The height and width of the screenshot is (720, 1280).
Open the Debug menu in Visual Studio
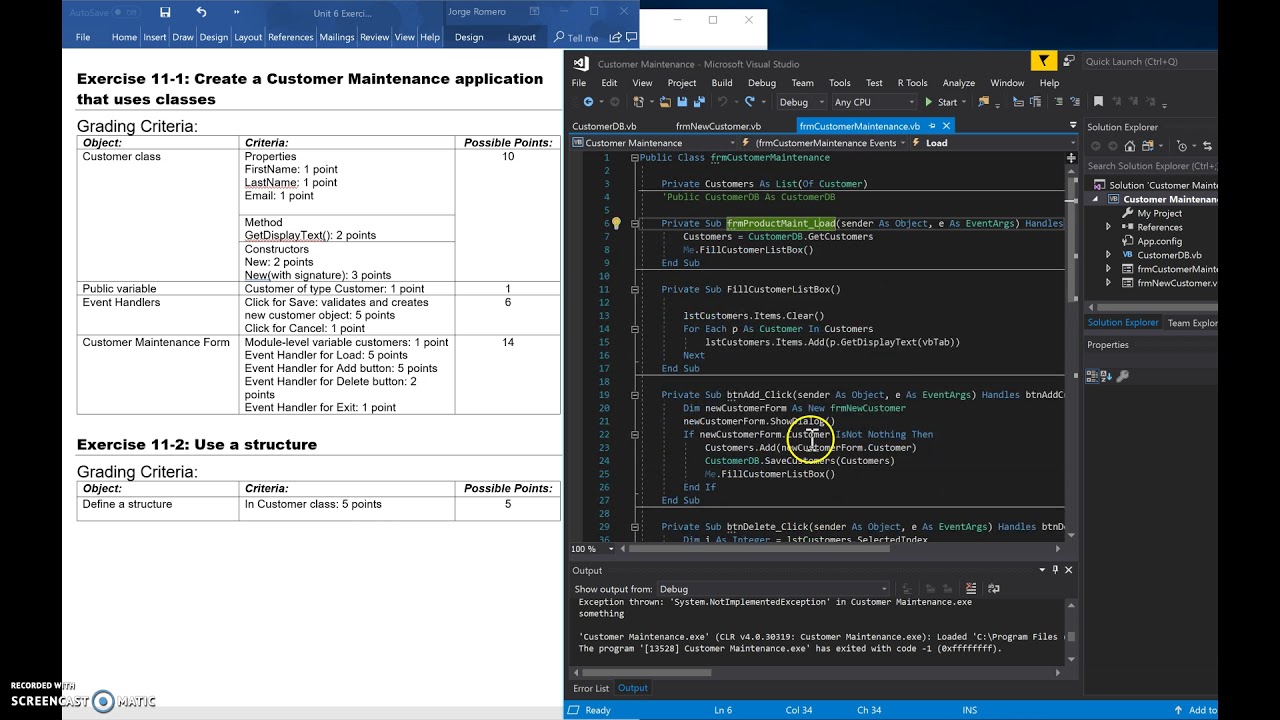tap(762, 83)
